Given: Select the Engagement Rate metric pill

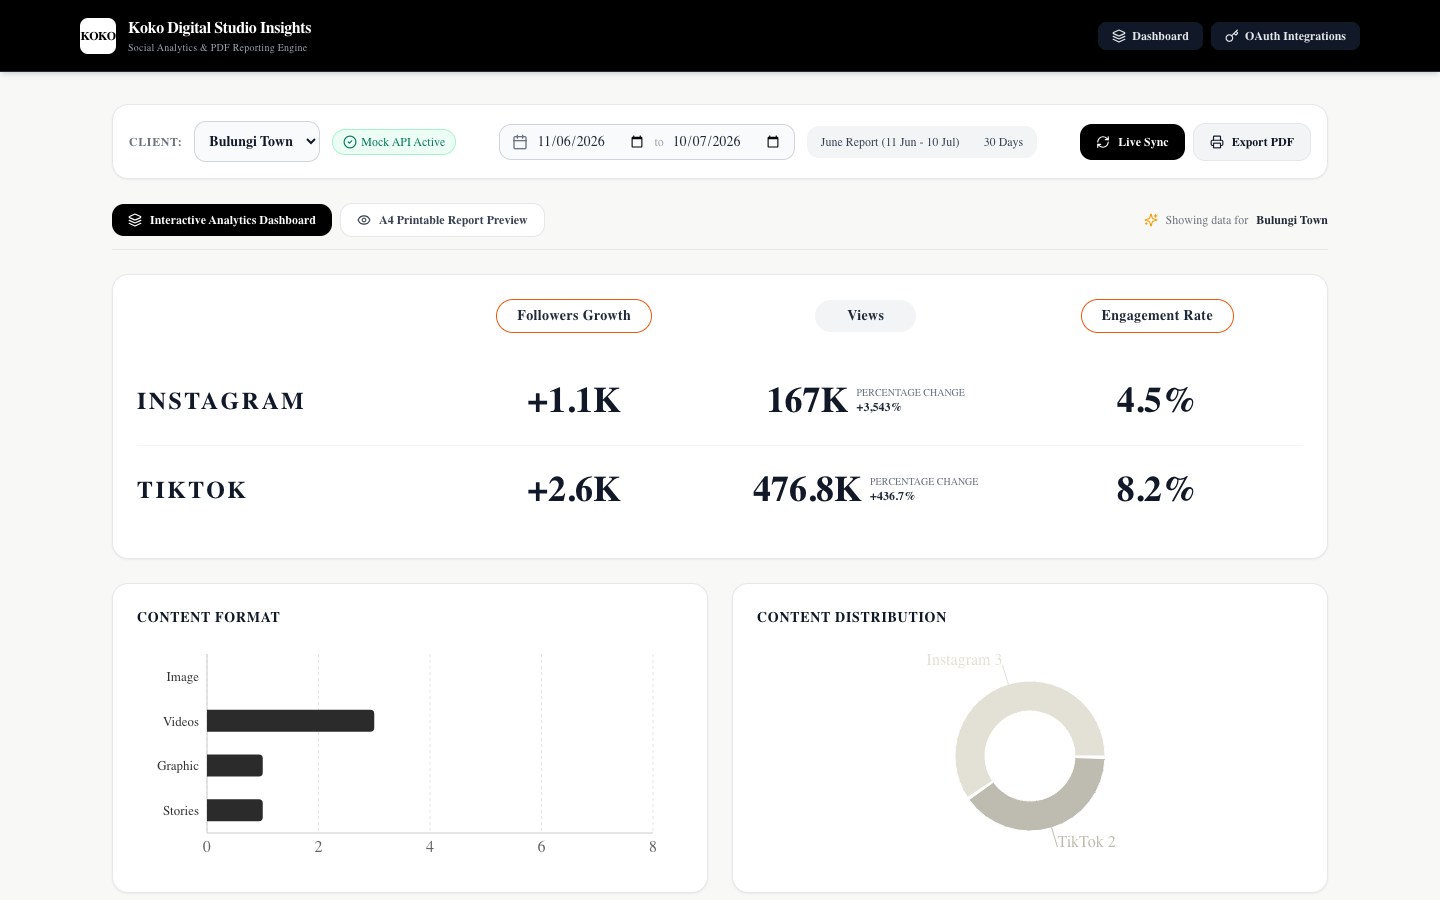Looking at the screenshot, I should click(x=1157, y=316).
